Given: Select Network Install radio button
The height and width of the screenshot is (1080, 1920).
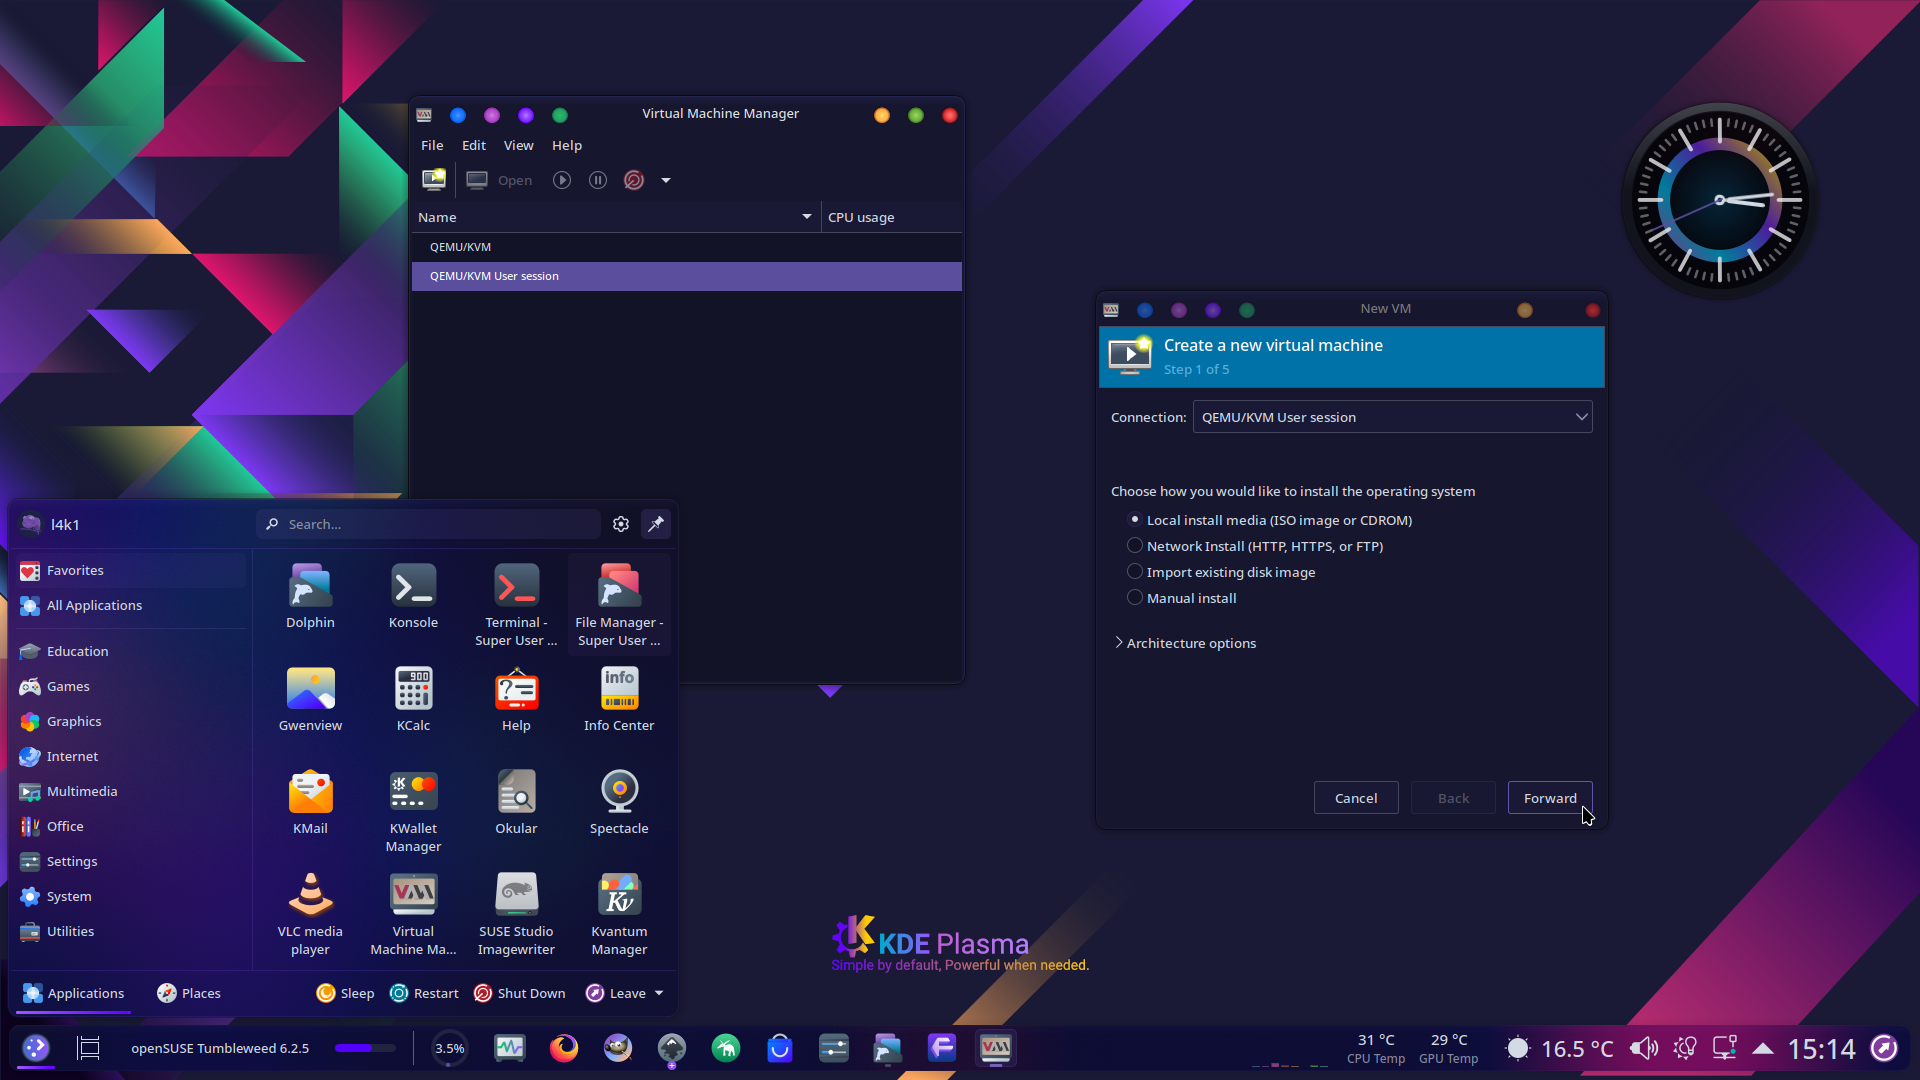Looking at the screenshot, I should 1135,546.
